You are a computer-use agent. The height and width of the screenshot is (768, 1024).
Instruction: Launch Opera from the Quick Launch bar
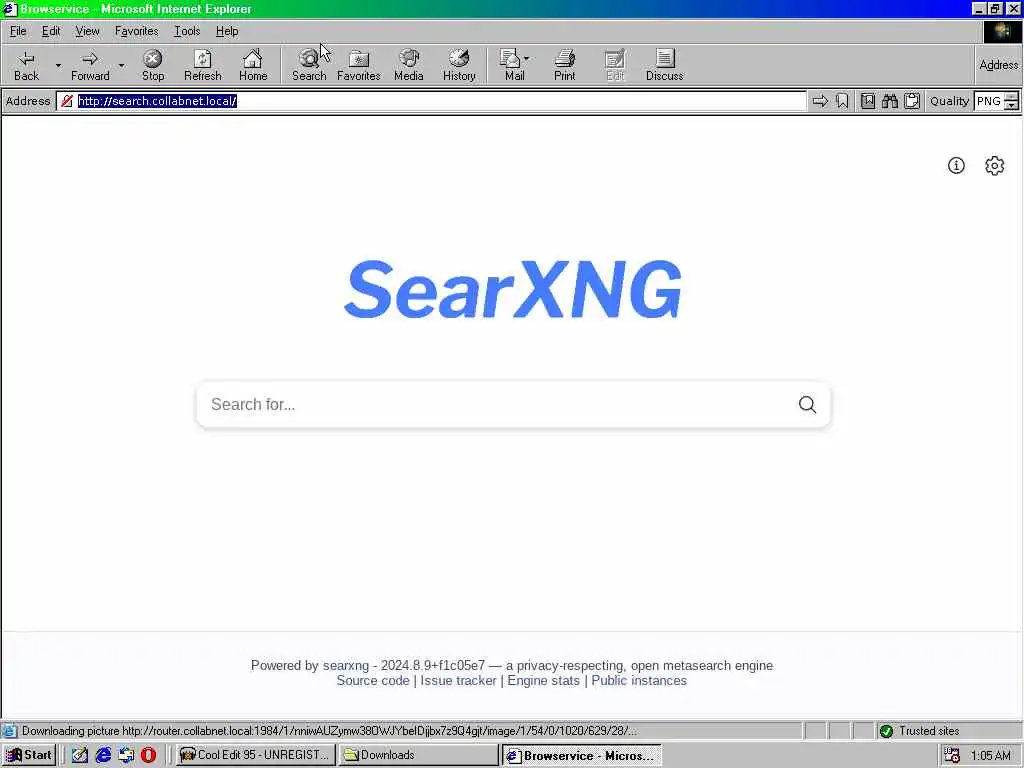click(x=148, y=755)
